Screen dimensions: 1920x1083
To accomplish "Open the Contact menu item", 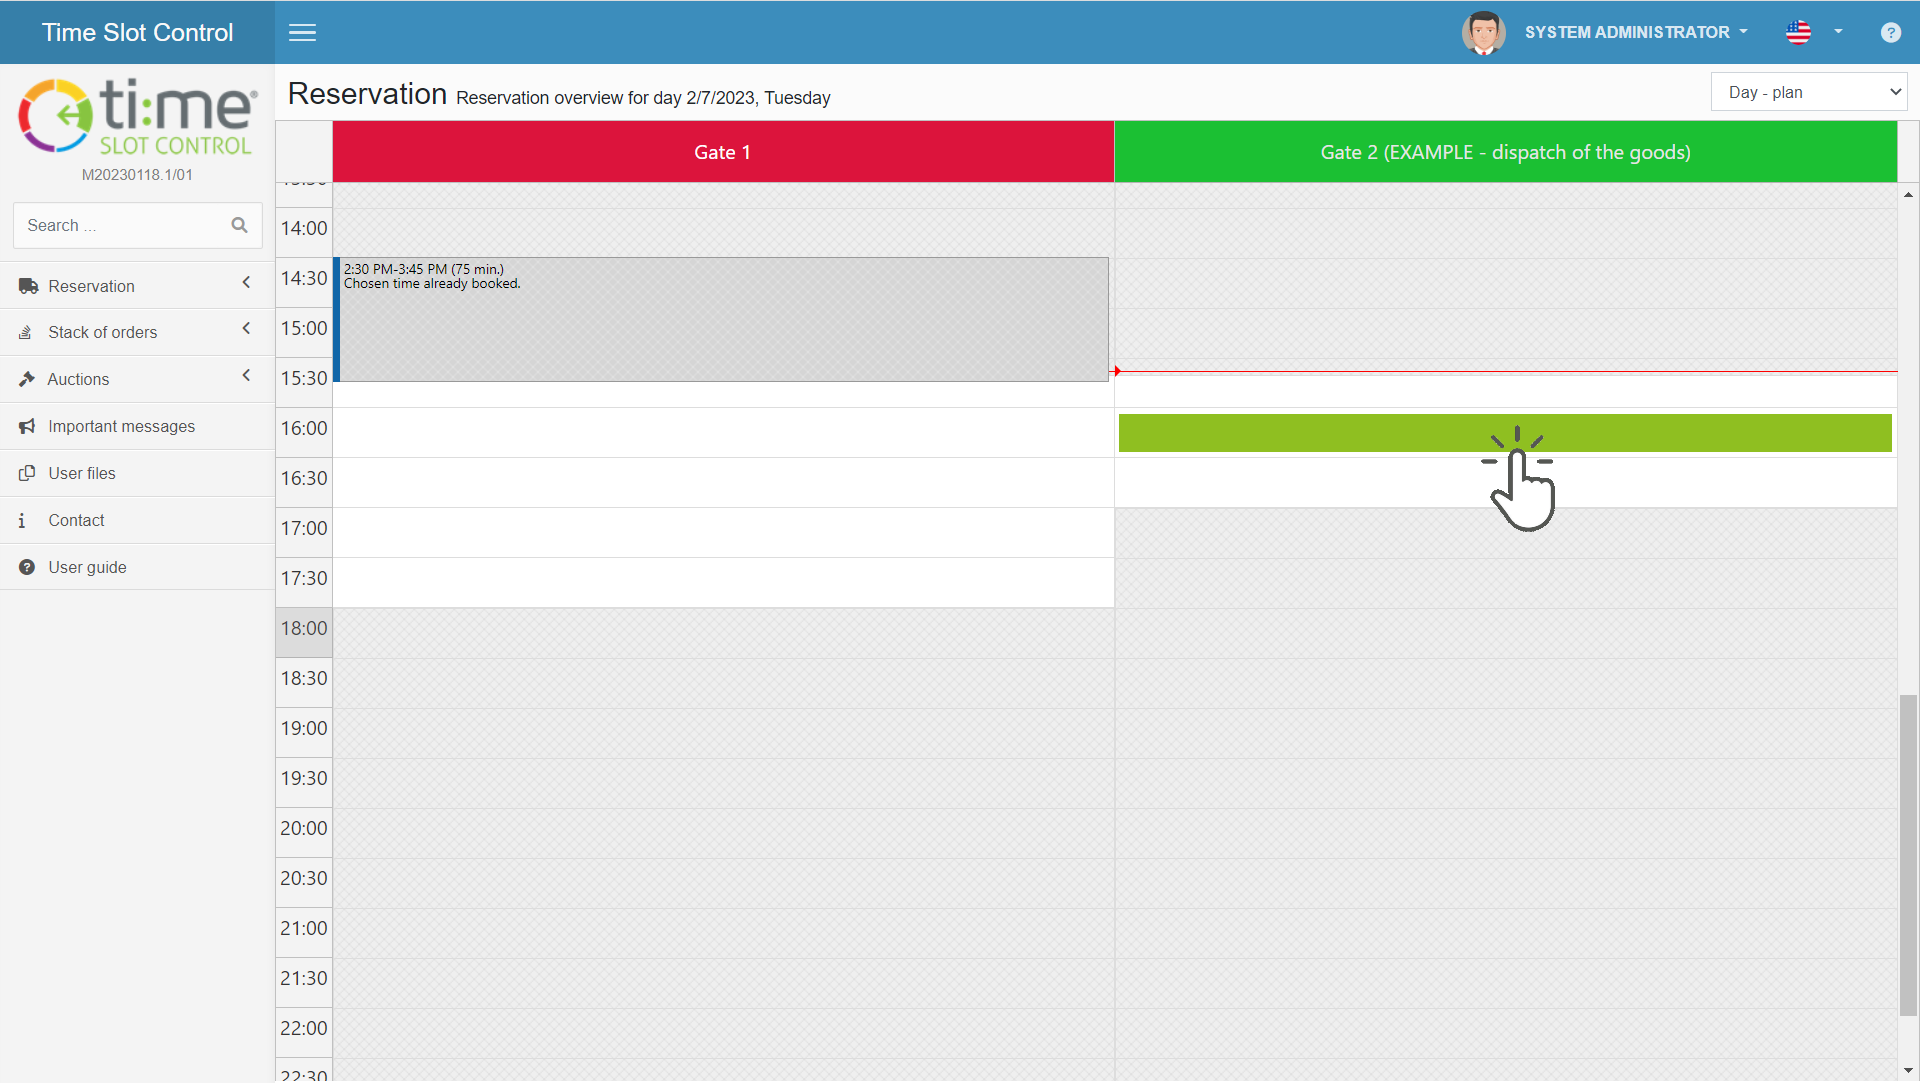I will point(76,520).
